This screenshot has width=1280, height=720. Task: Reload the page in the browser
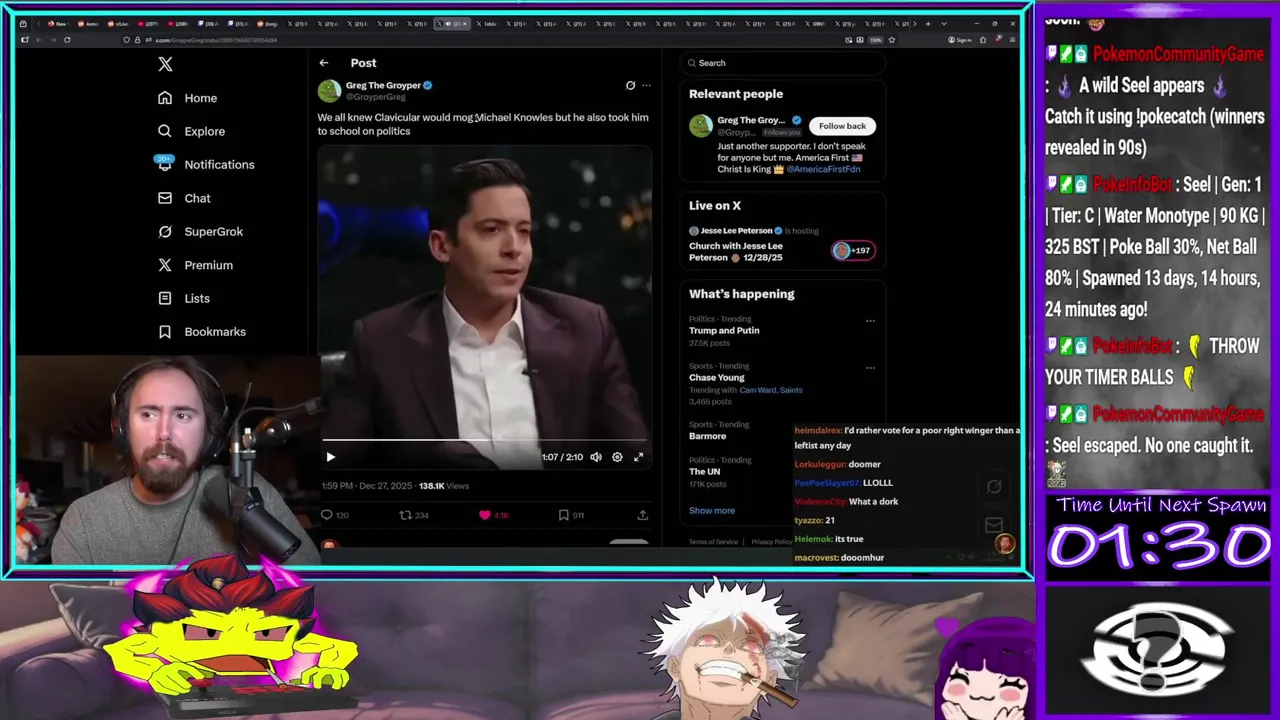tap(67, 40)
